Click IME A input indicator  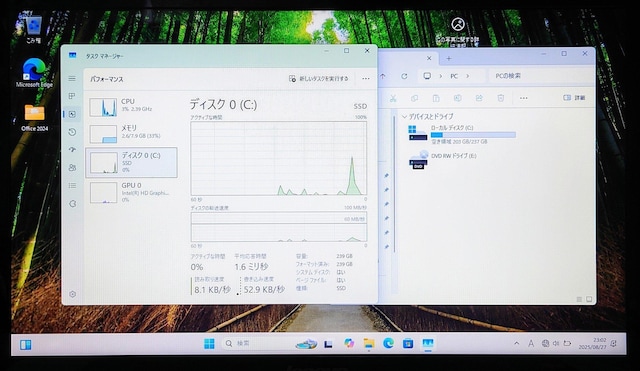point(531,344)
